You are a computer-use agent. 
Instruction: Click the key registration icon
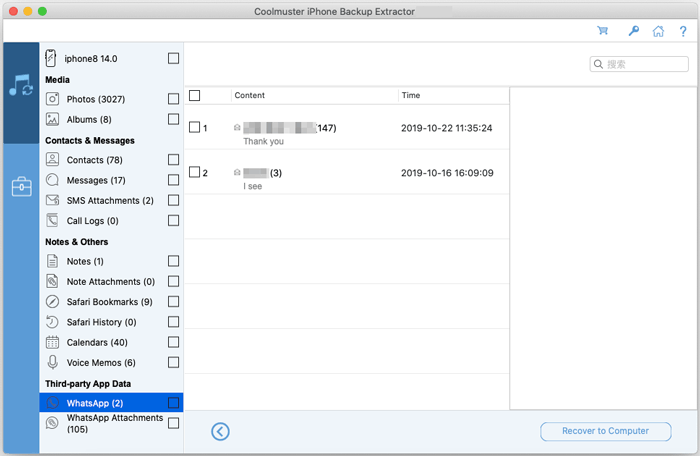pyautogui.click(x=633, y=31)
